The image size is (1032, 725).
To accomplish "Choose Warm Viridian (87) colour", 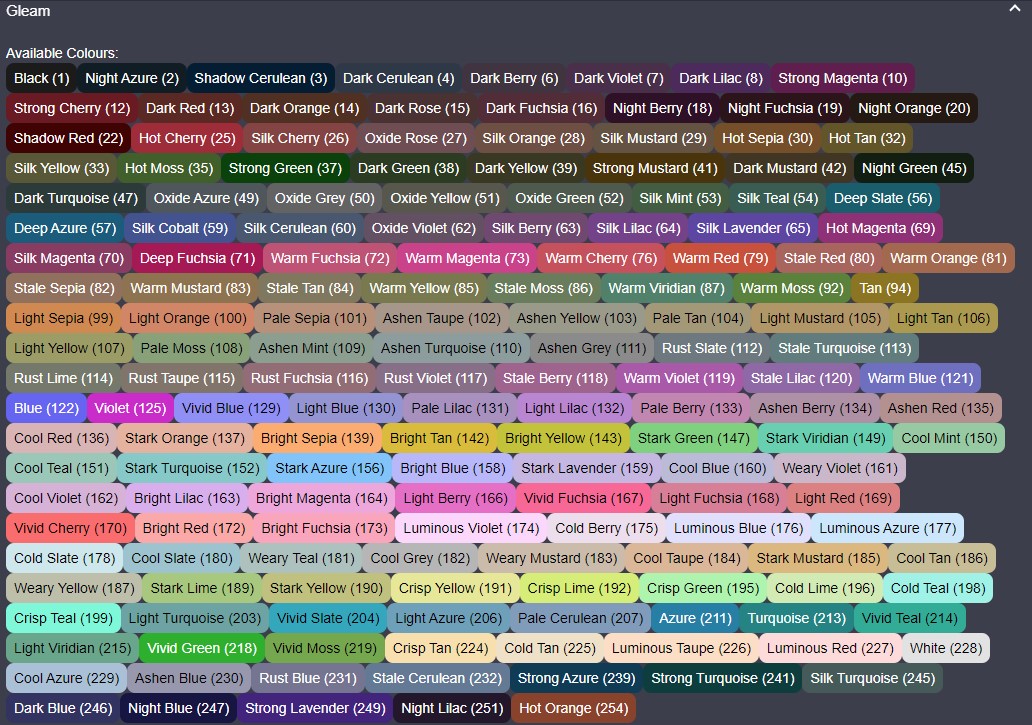I will [666, 288].
